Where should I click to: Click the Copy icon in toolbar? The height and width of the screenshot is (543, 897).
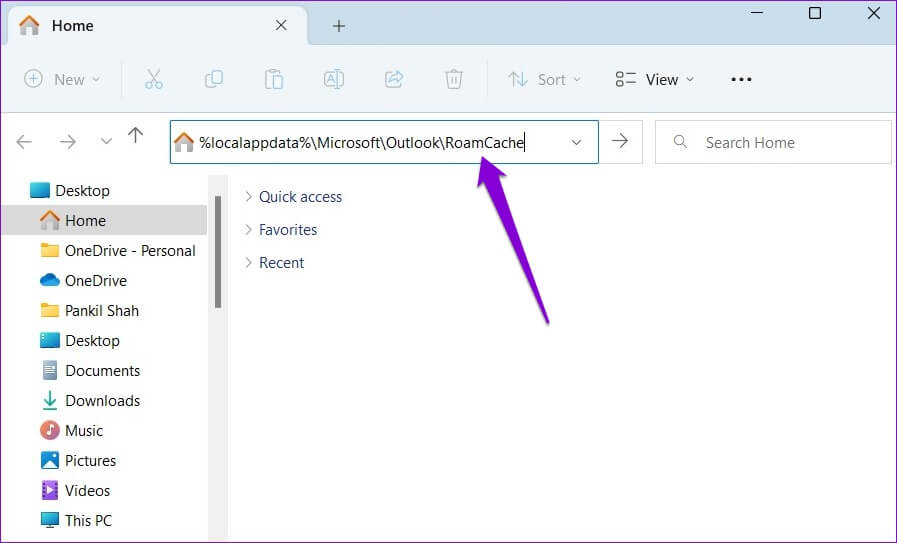pos(213,79)
